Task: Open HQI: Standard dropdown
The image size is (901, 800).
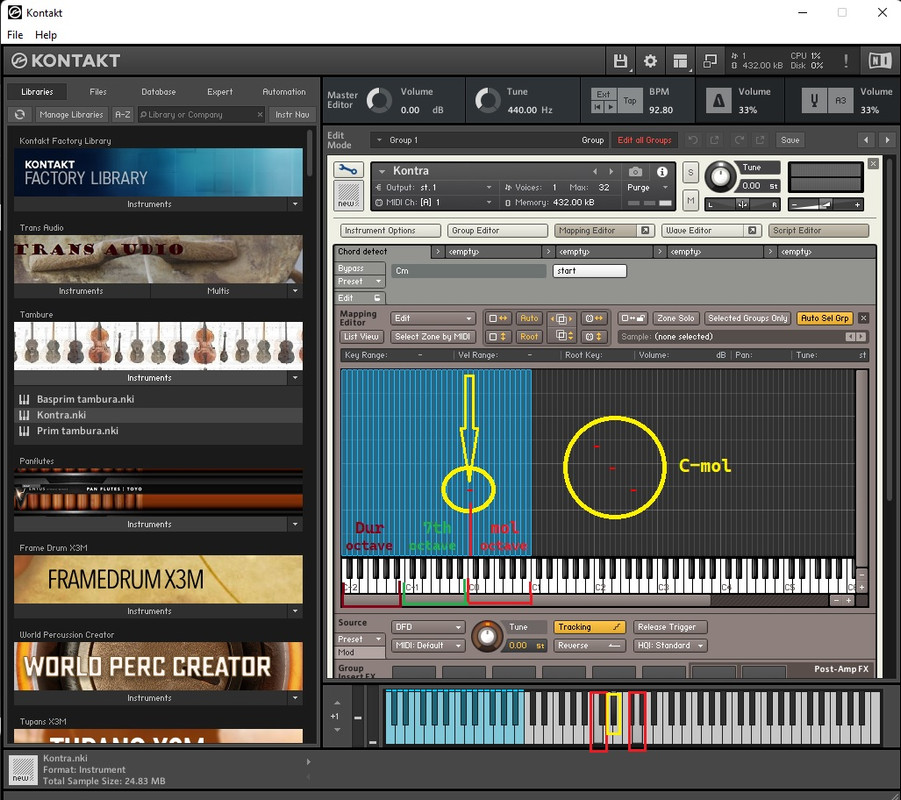Action: tap(669, 645)
